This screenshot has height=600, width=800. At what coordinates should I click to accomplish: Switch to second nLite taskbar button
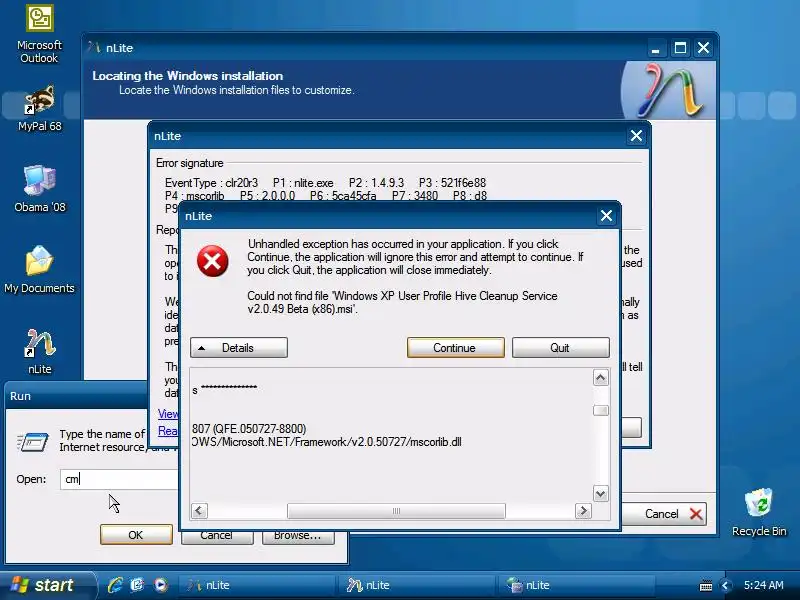(x=416, y=585)
